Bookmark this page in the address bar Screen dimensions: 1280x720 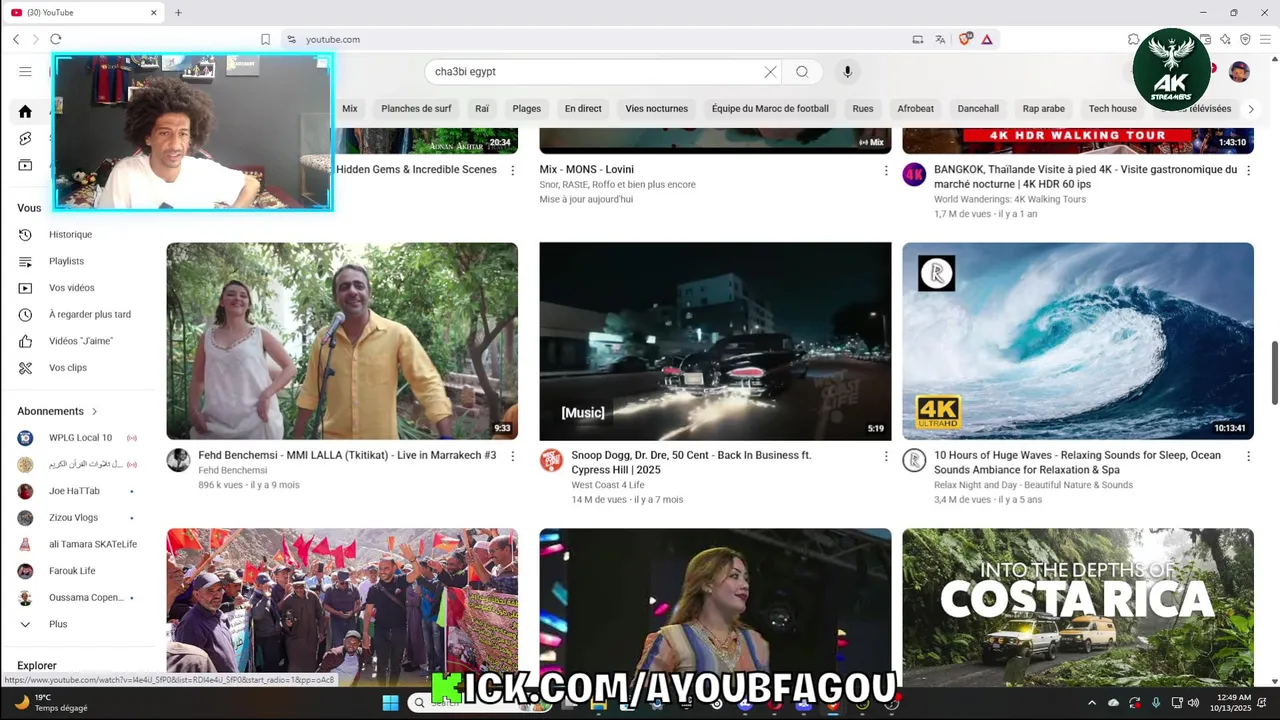tap(265, 39)
